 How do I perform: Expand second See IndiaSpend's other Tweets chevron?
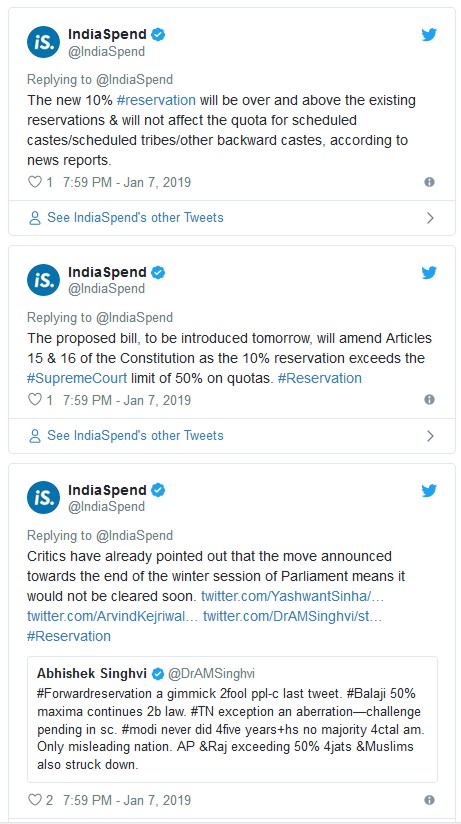(430, 436)
